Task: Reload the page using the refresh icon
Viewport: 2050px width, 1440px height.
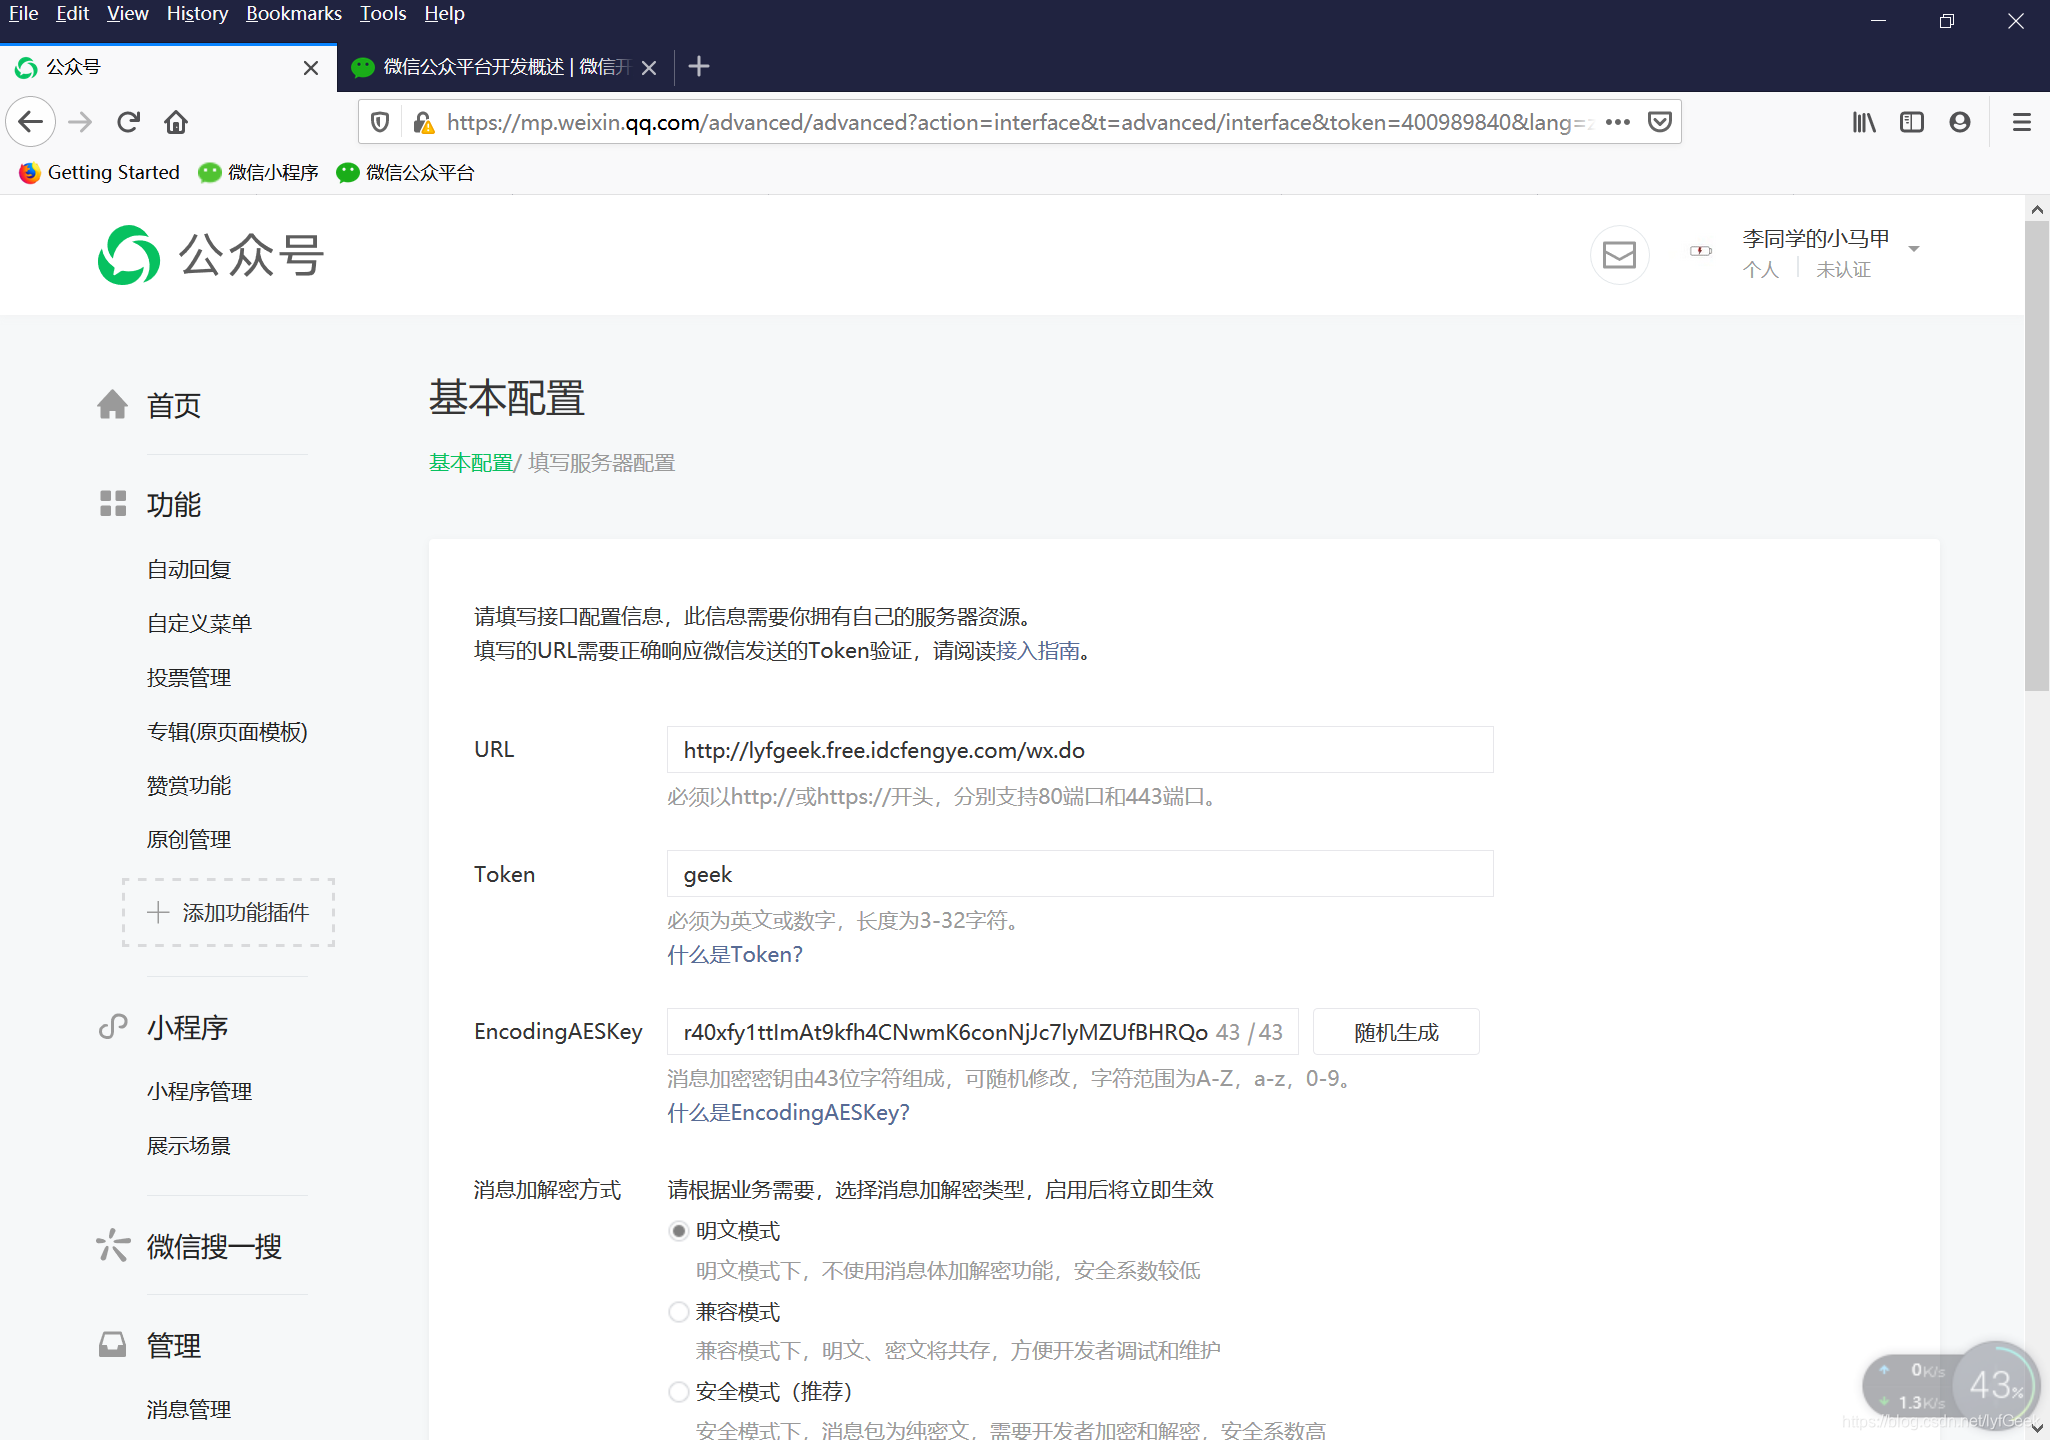Action: pos(128,122)
